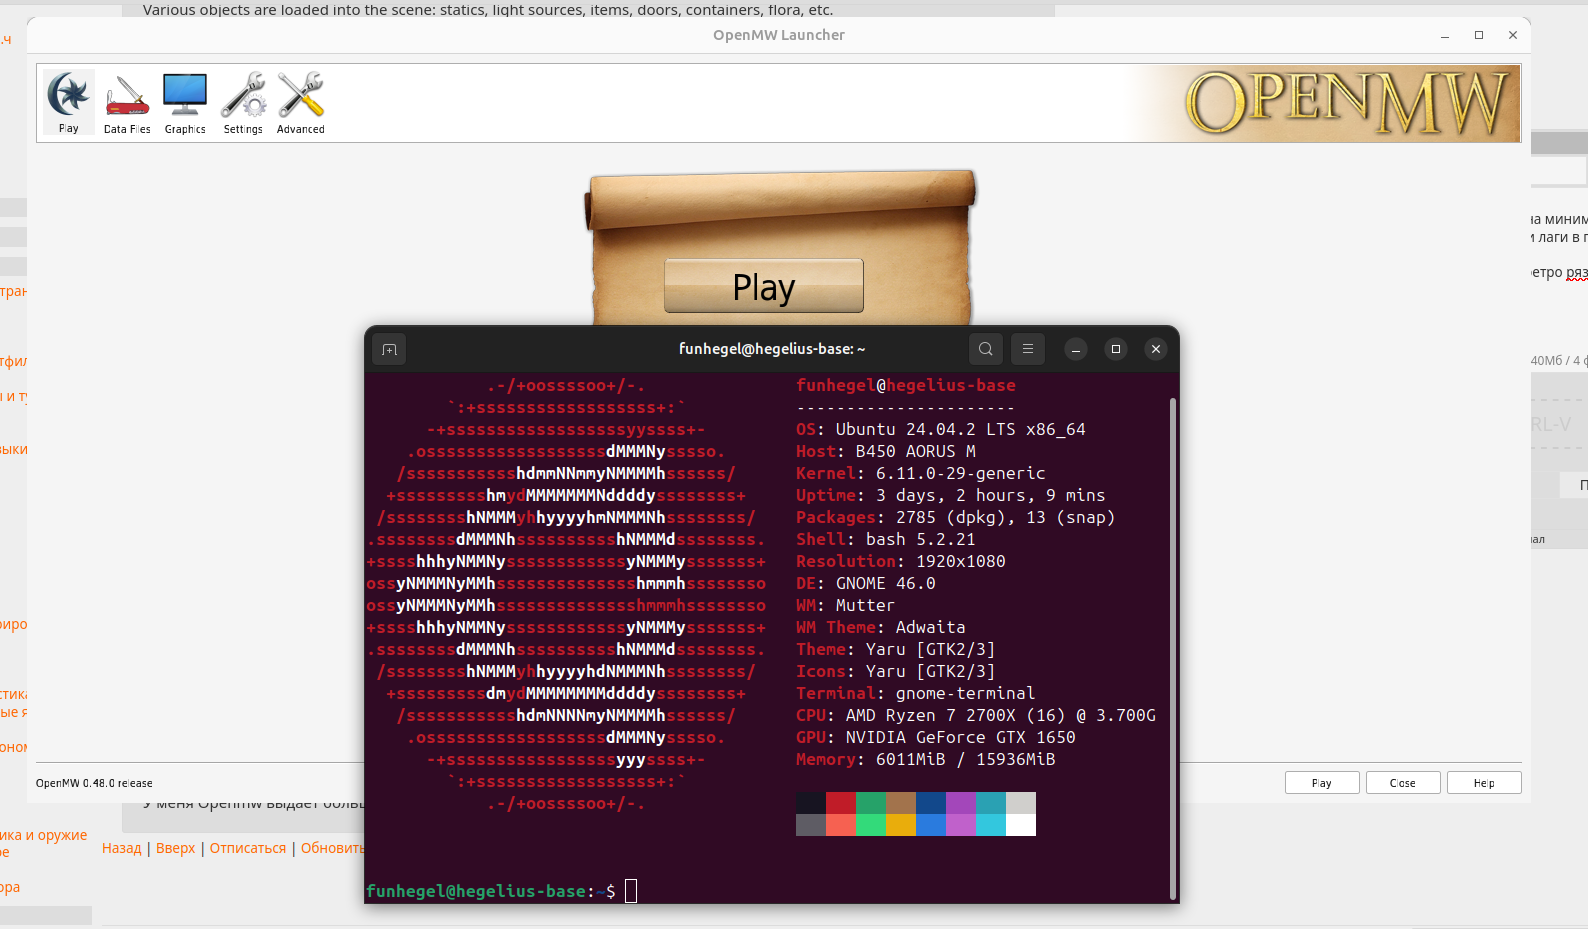Open the Advanced page with crossed tools
This screenshot has width=1588, height=929.
301,102
